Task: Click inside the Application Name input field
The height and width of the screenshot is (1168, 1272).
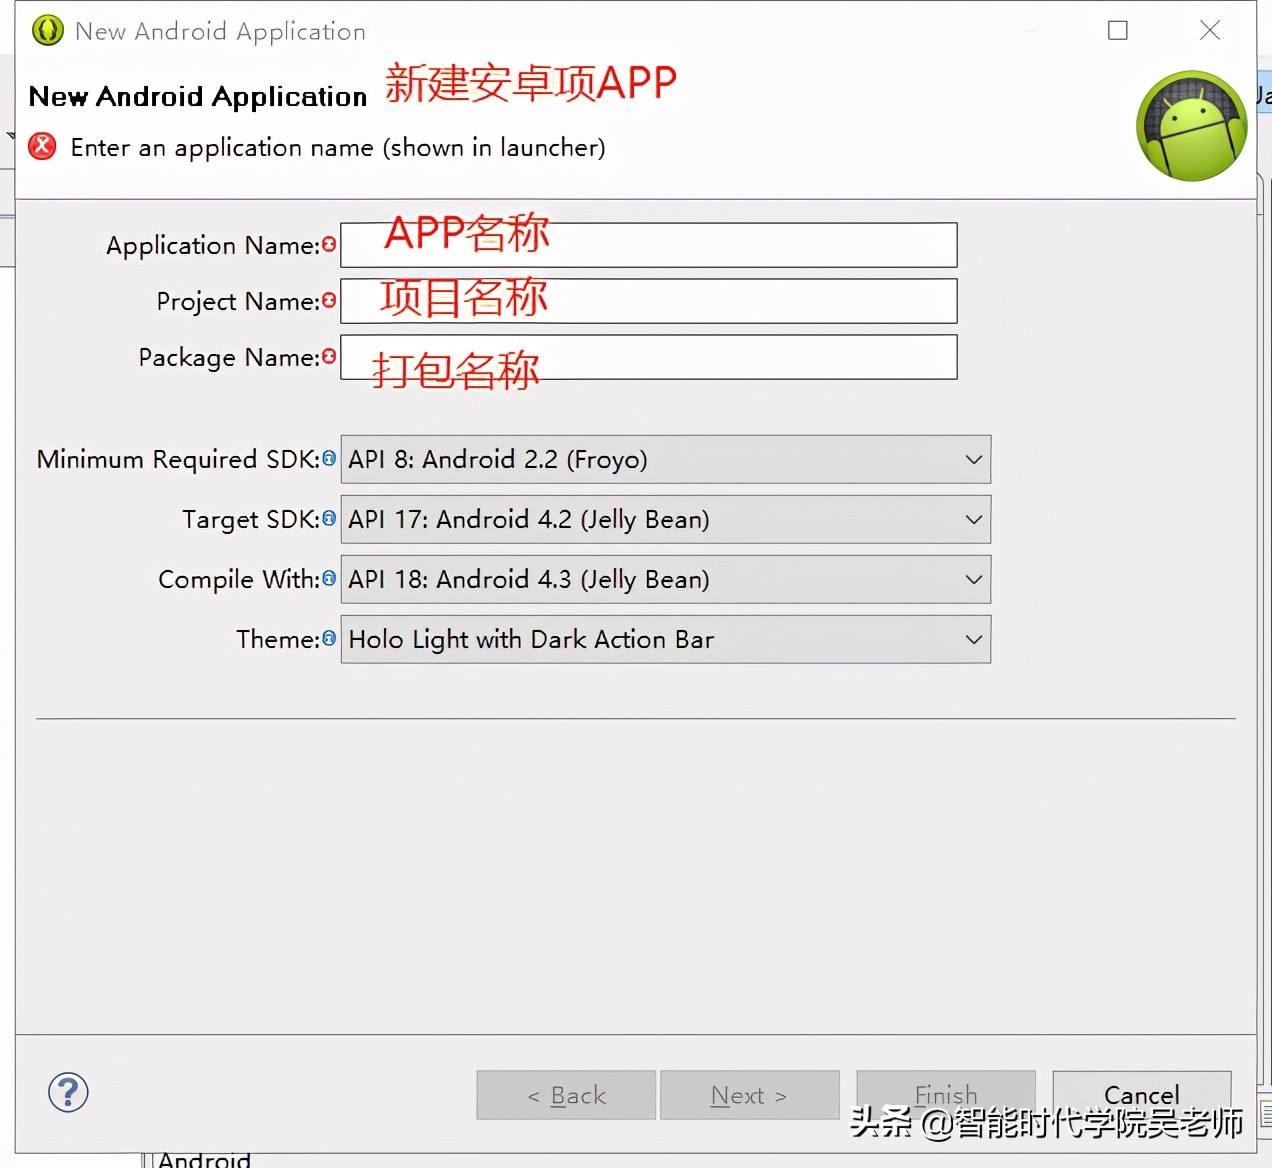Action: coord(648,245)
